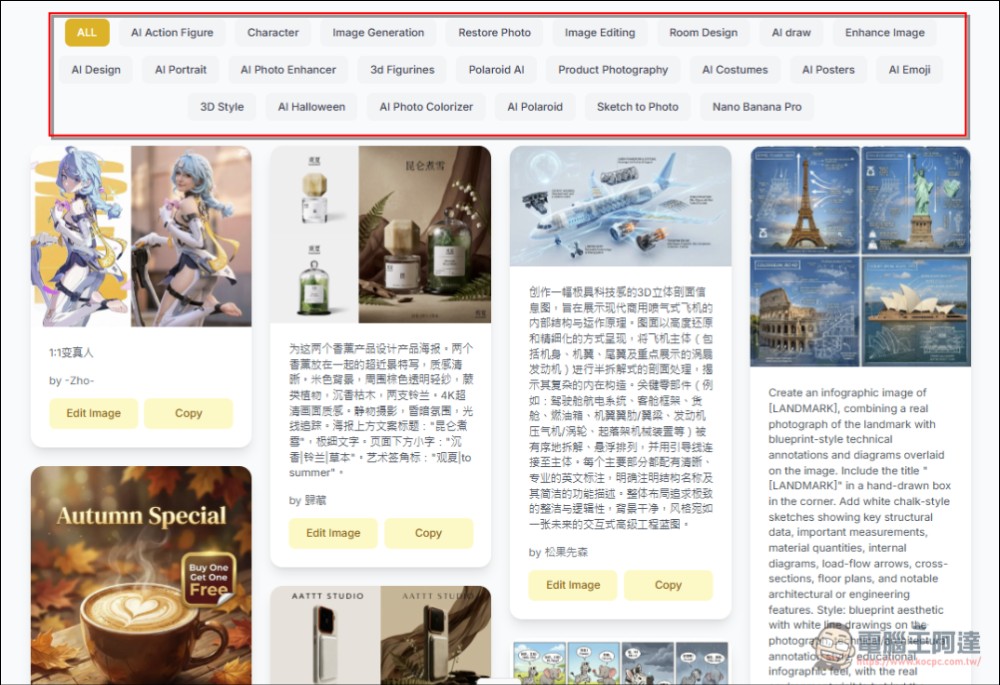
Task: Switch to Room Design category
Action: 703,32
